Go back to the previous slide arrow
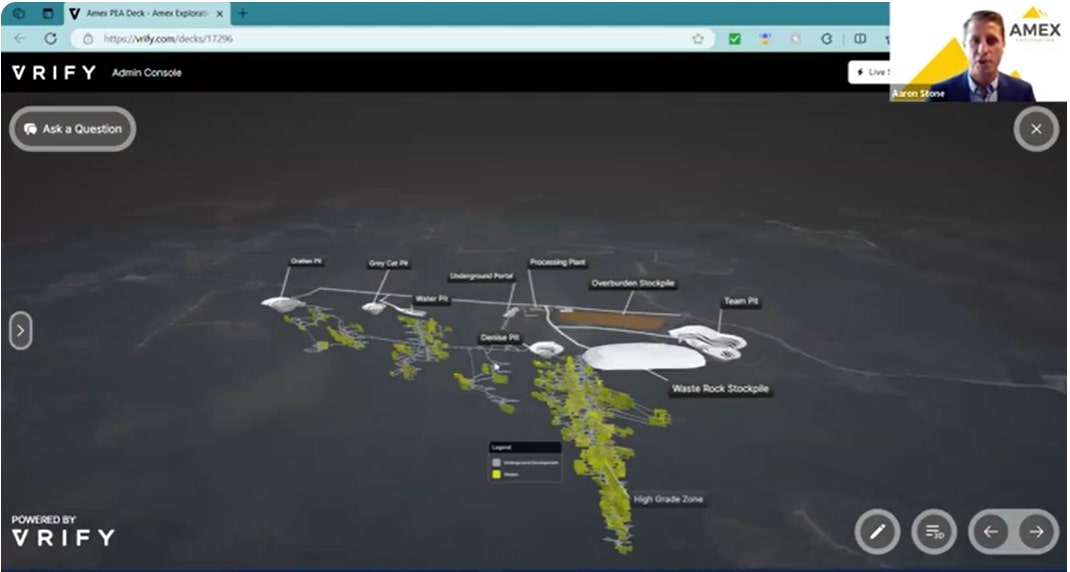This screenshot has width=1070, height=572. tap(990, 531)
